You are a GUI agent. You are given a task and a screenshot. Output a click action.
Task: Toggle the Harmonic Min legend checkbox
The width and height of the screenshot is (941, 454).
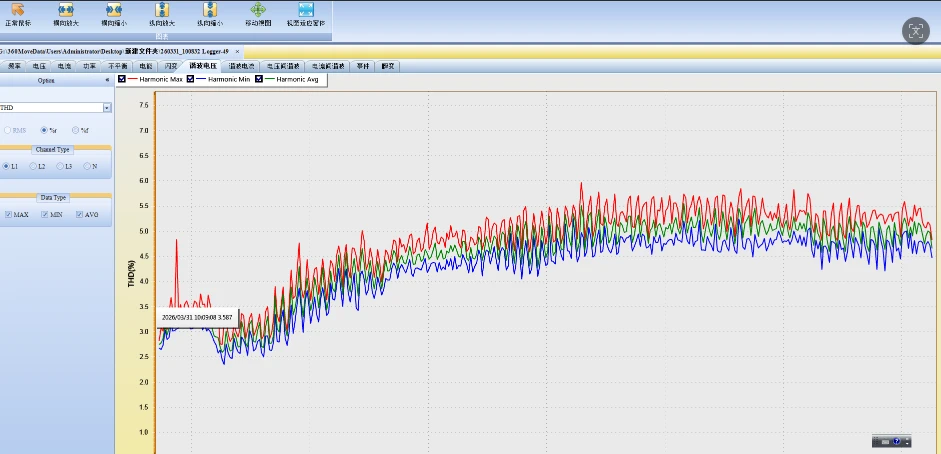coord(191,79)
